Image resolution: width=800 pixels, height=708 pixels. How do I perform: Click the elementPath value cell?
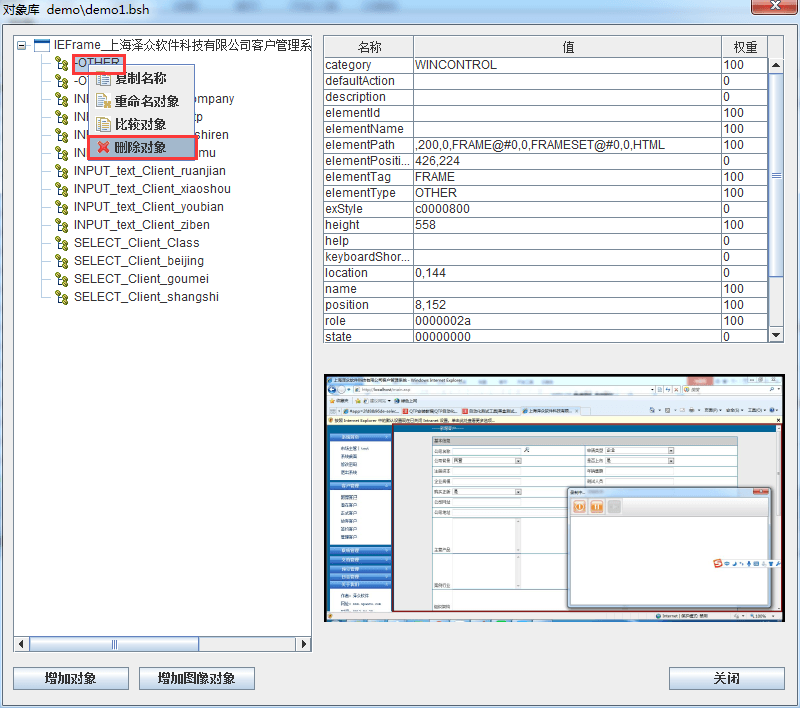pyautogui.click(x=566, y=145)
